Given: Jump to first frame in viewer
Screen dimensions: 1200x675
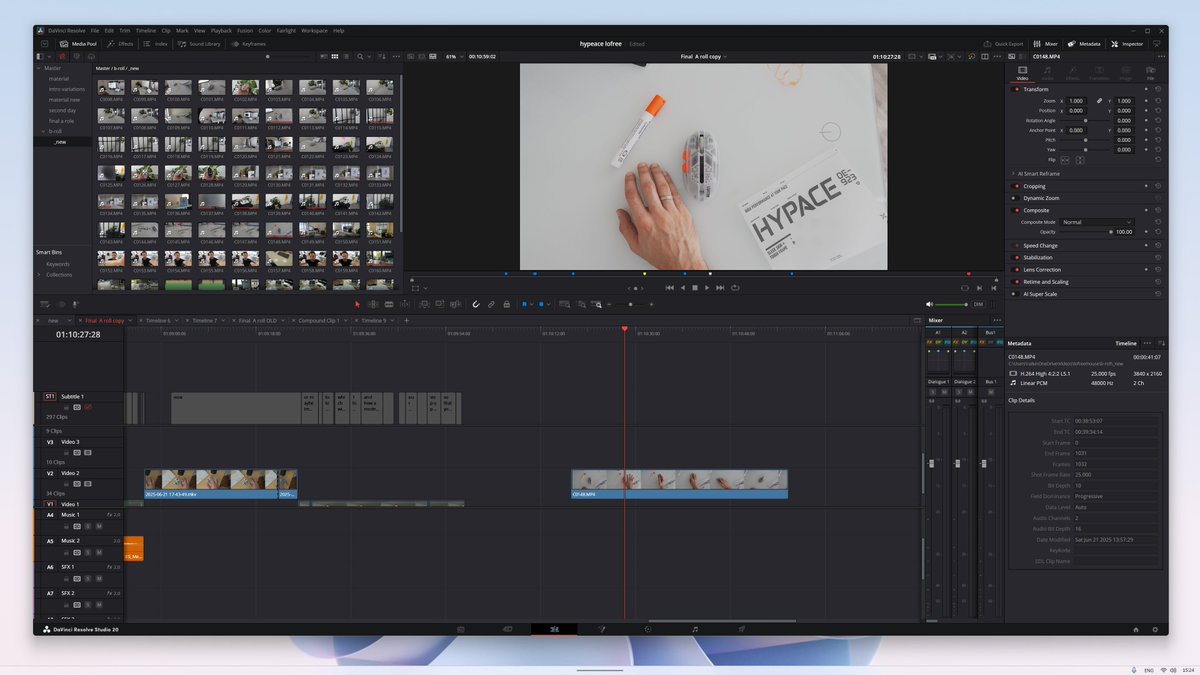Looking at the screenshot, I should 669,288.
